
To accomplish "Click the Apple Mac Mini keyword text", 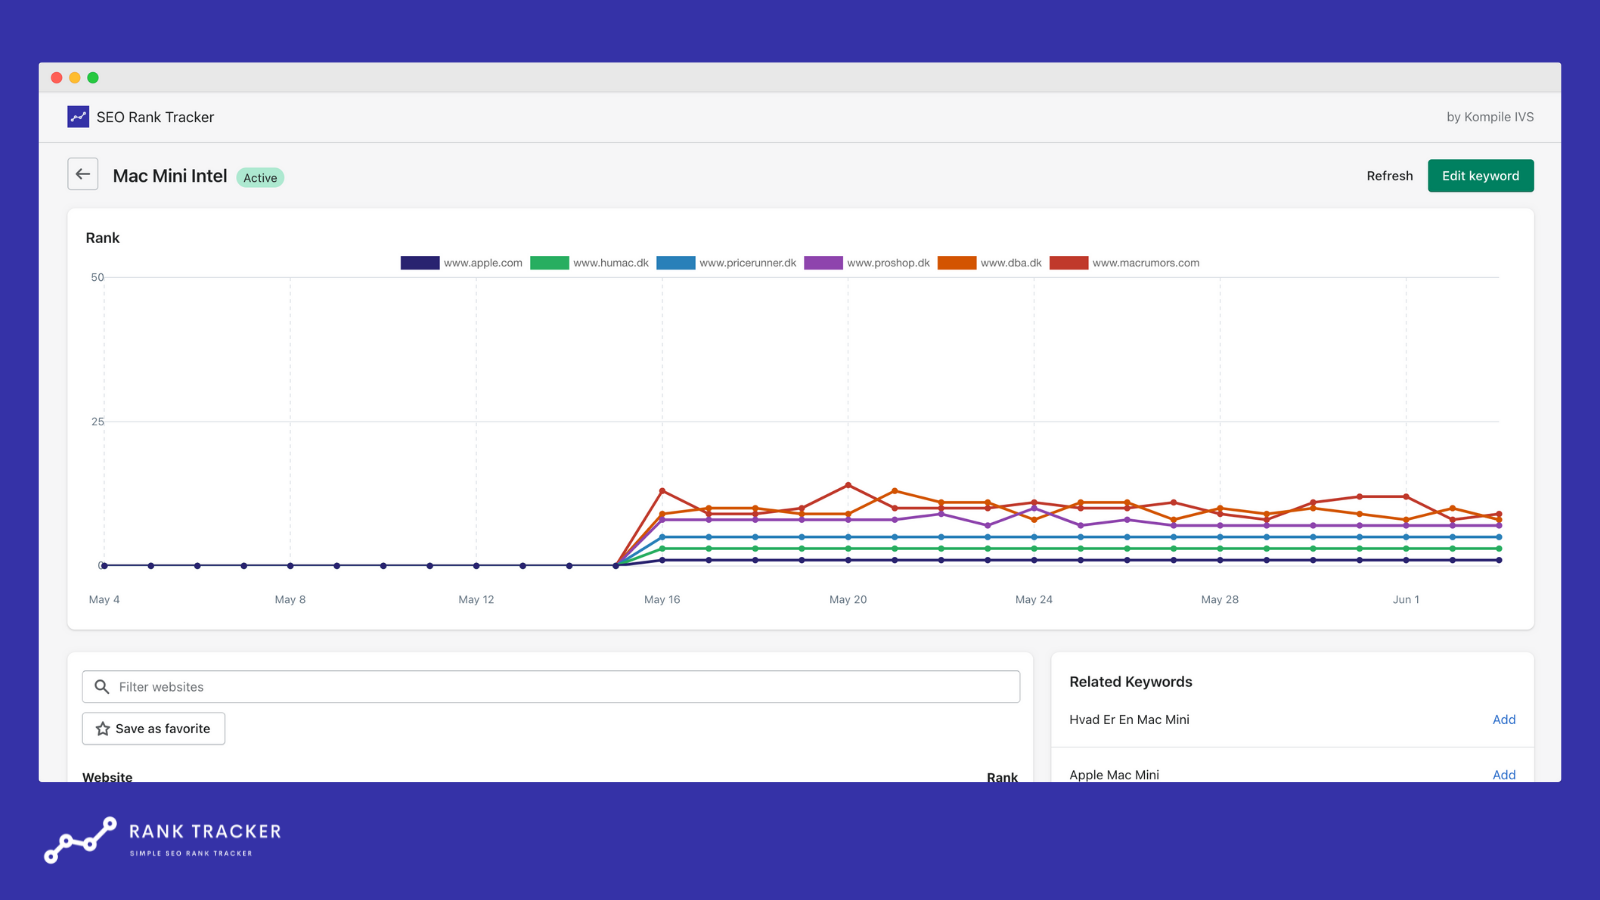I will (x=1114, y=775).
